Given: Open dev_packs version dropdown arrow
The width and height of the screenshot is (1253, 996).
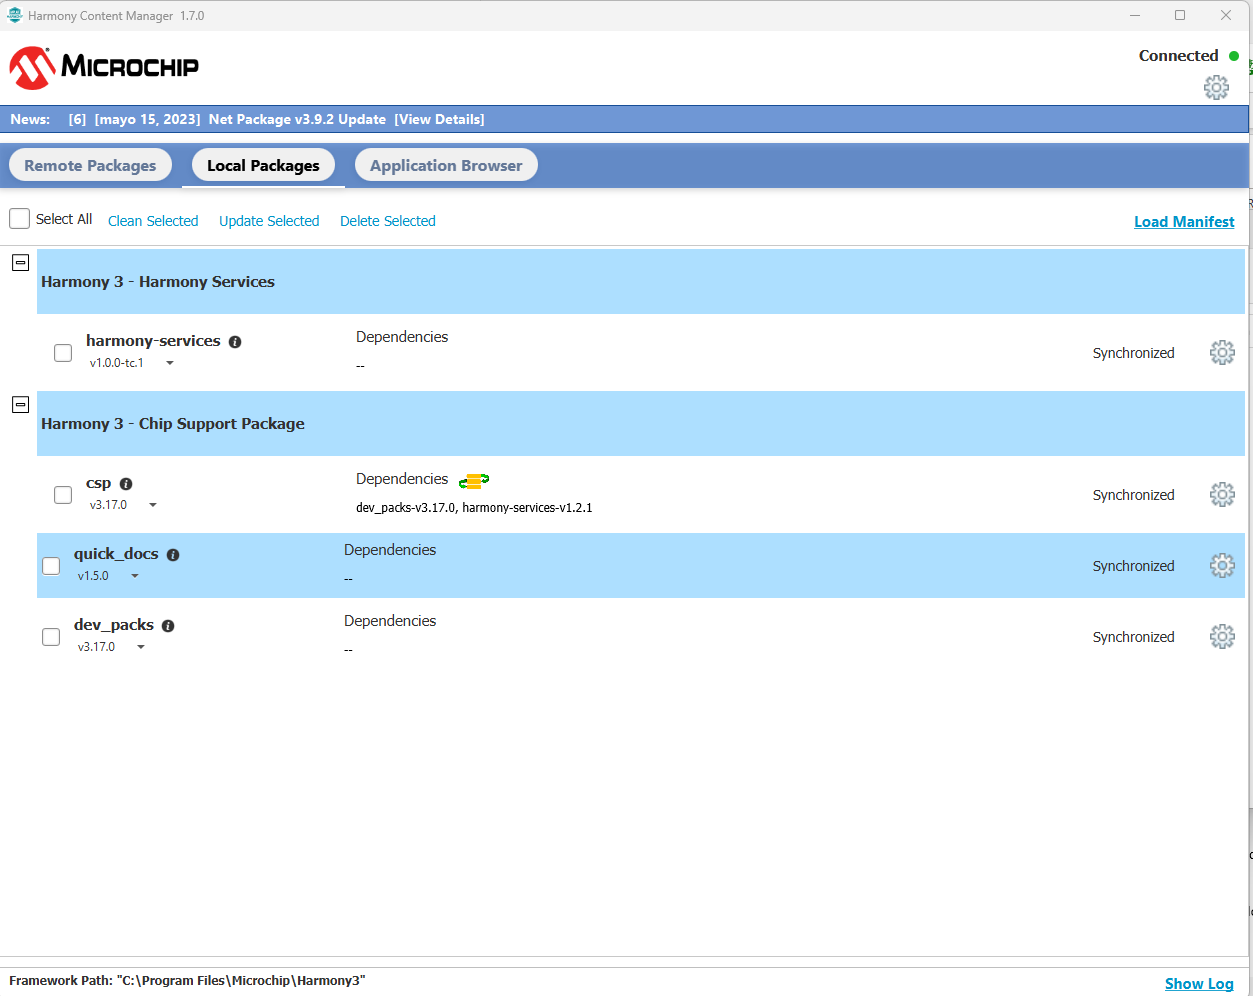Looking at the screenshot, I should [x=141, y=647].
